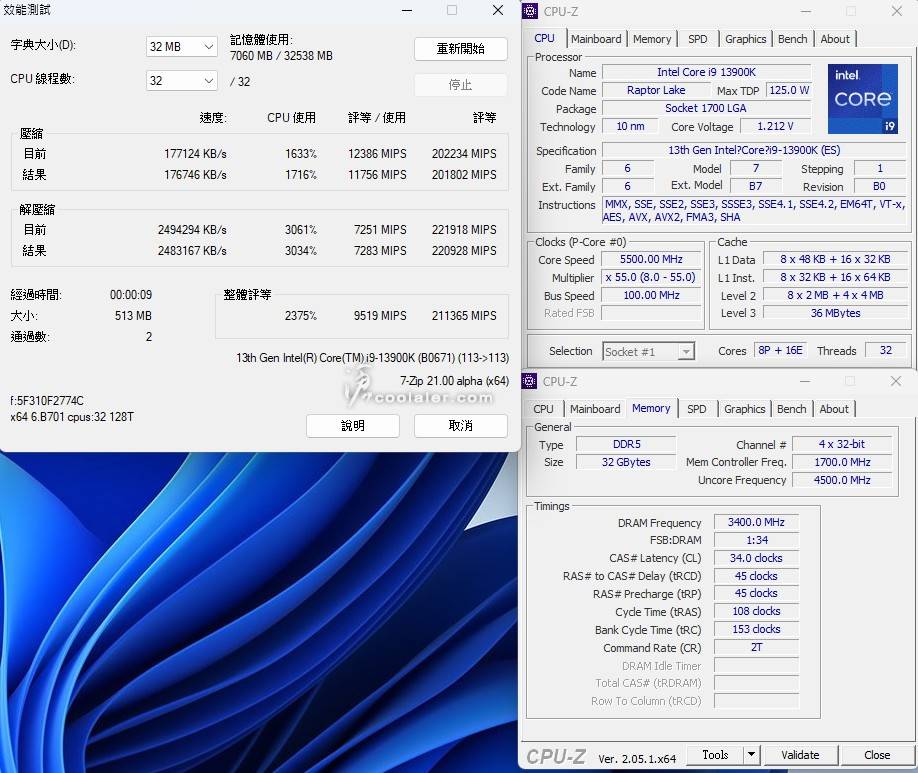Minimize the CPU-Z processor info window
Image resolution: width=918 pixels, height=773 pixels.
(x=803, y=12)
